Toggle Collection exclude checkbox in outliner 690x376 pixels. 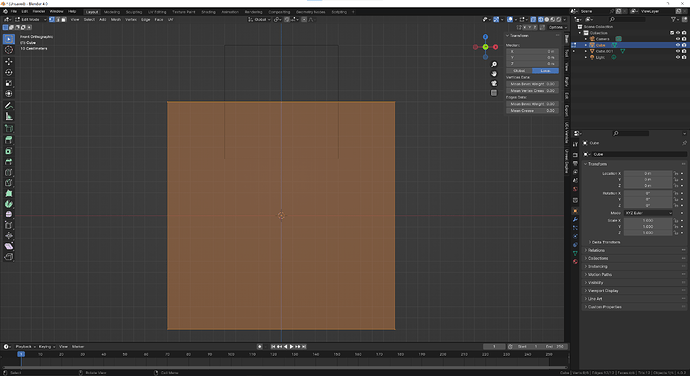[672, 33]
